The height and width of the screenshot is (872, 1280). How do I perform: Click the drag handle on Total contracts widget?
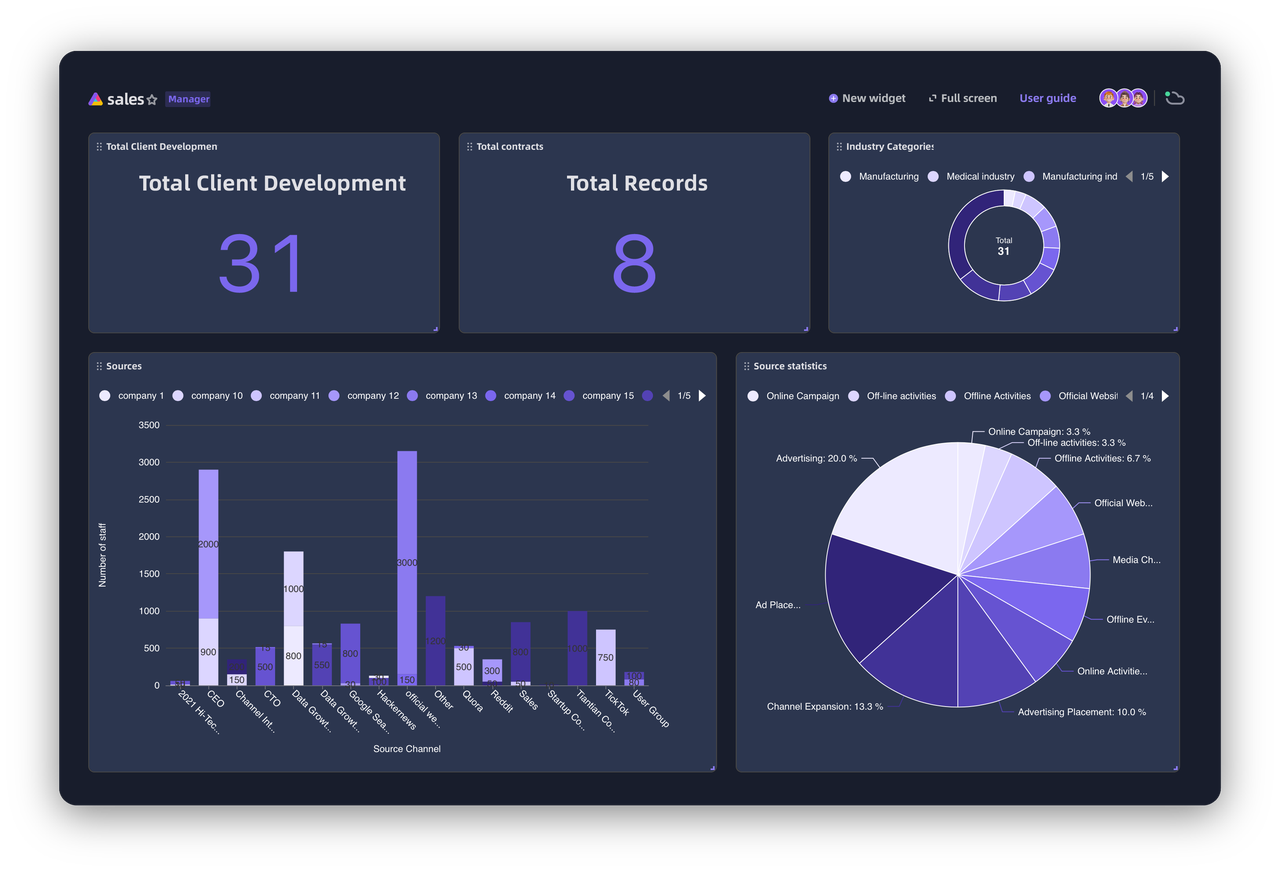(x=468, y=146)
